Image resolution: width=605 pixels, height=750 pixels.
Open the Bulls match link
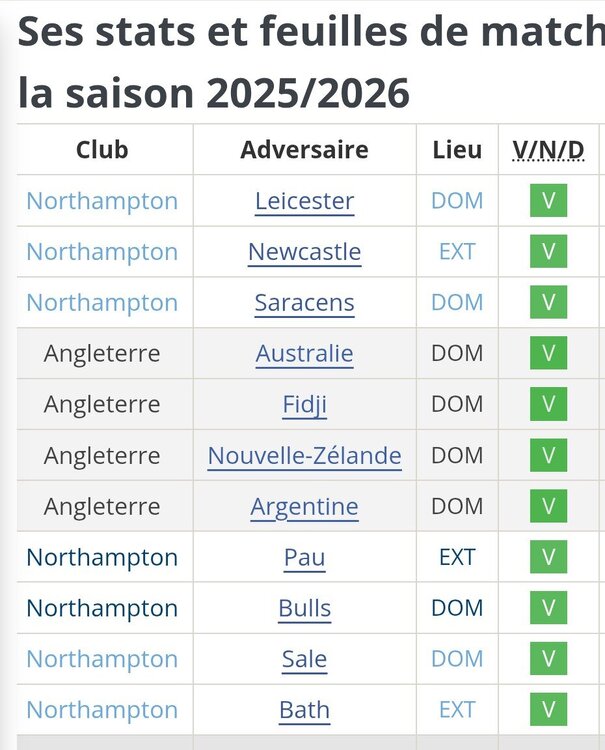pyautogui.click(x=304, y=608)
